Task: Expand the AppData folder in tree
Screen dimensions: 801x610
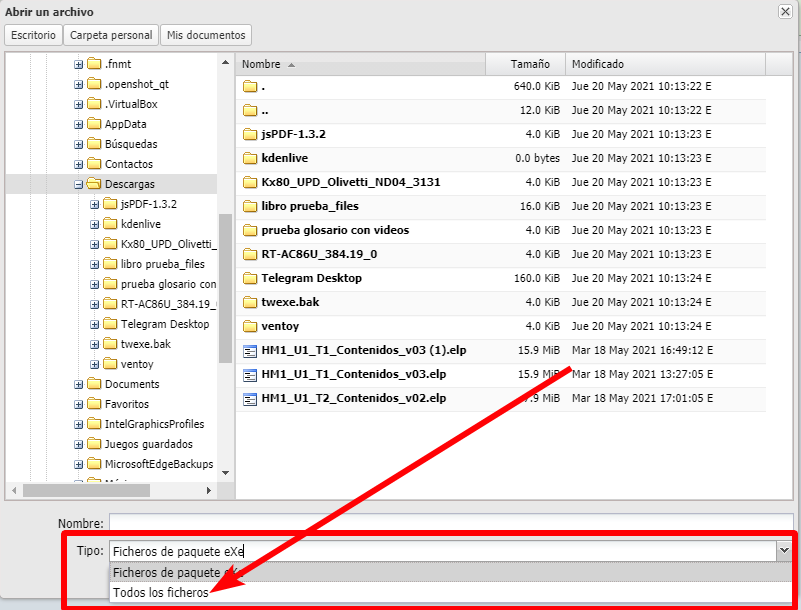Action: pyautogui.click(x=79, y=124)
